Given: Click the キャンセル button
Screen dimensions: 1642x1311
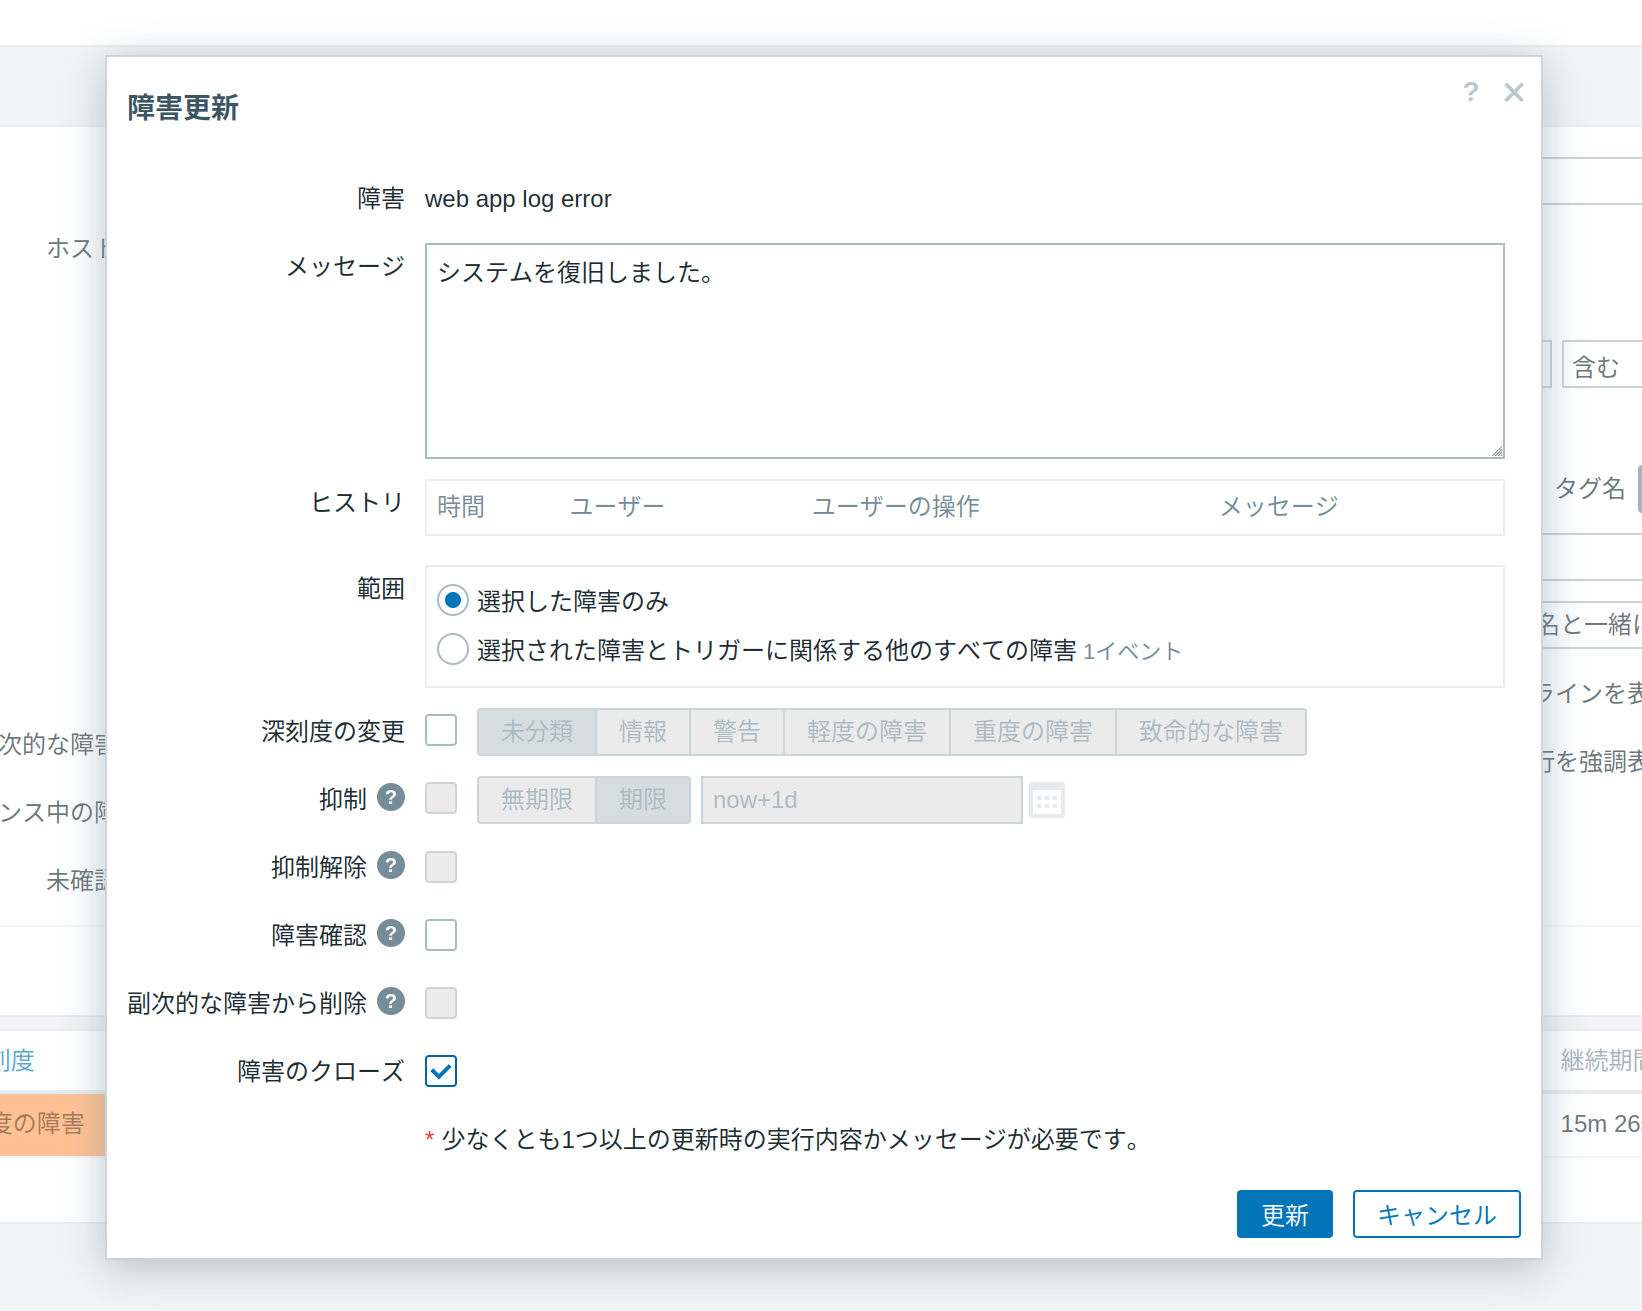Looking at the screenshot, I should [x=1436, y=1214].
